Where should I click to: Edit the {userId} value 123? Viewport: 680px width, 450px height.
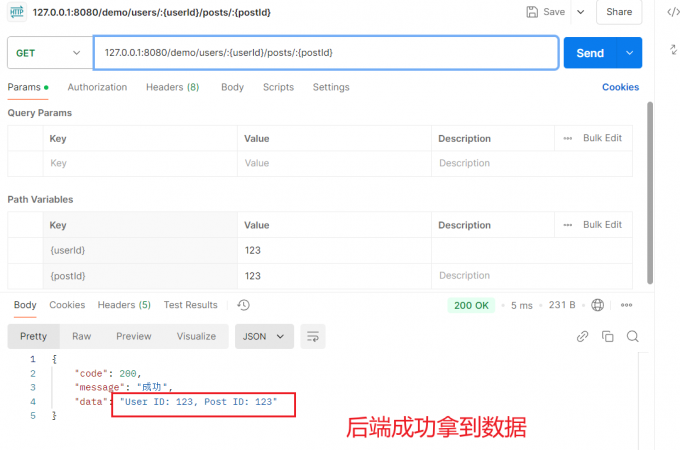point(334,251)
